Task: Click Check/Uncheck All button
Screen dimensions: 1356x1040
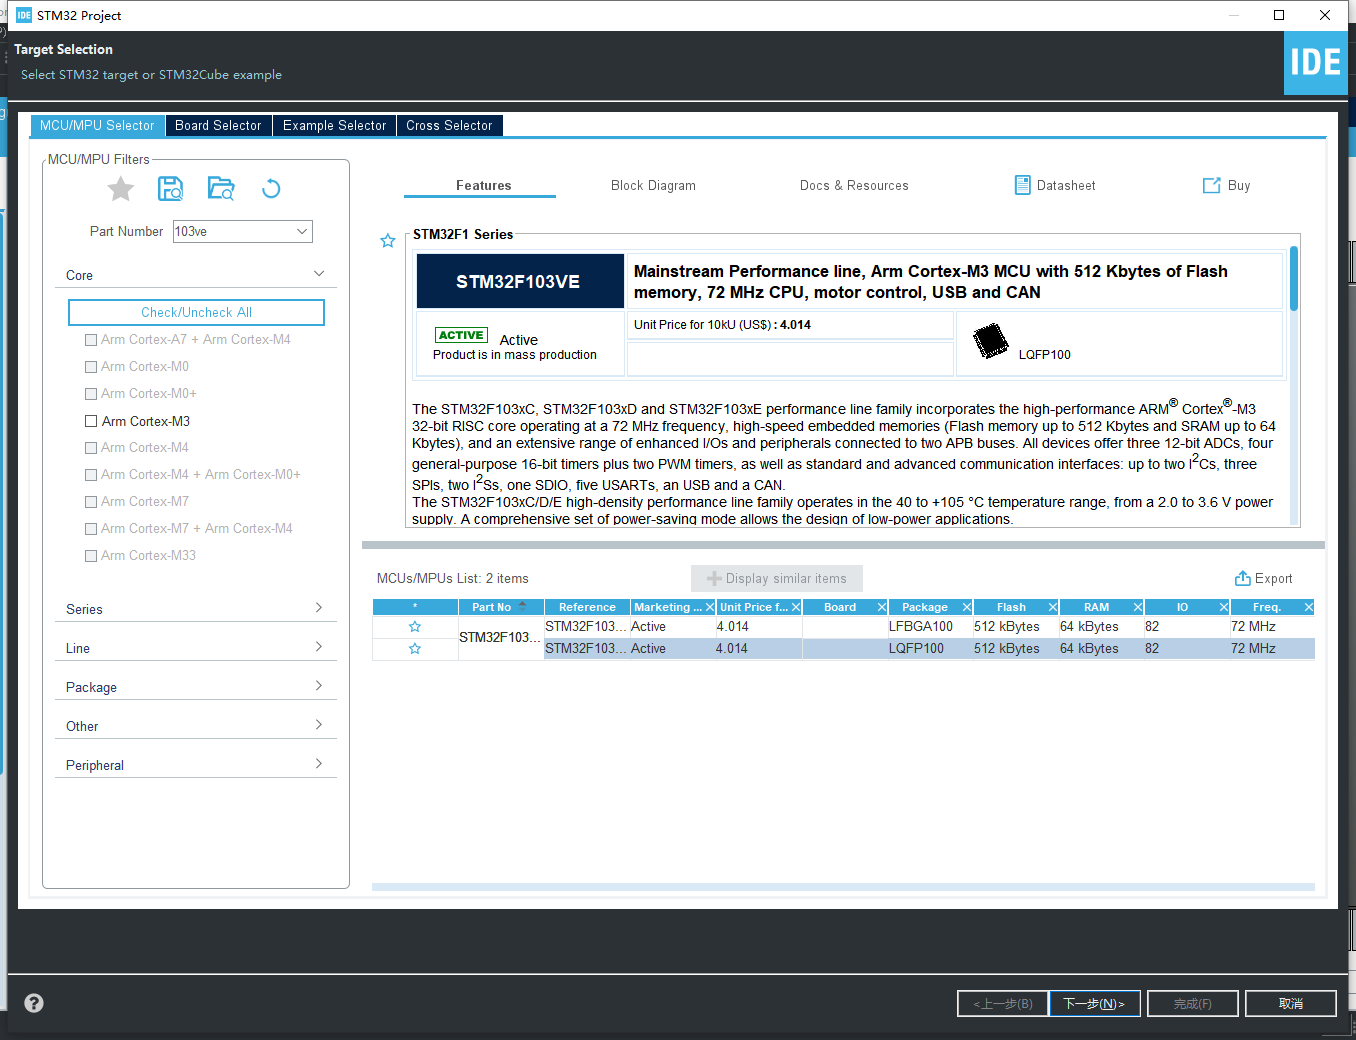Action: 196,312
